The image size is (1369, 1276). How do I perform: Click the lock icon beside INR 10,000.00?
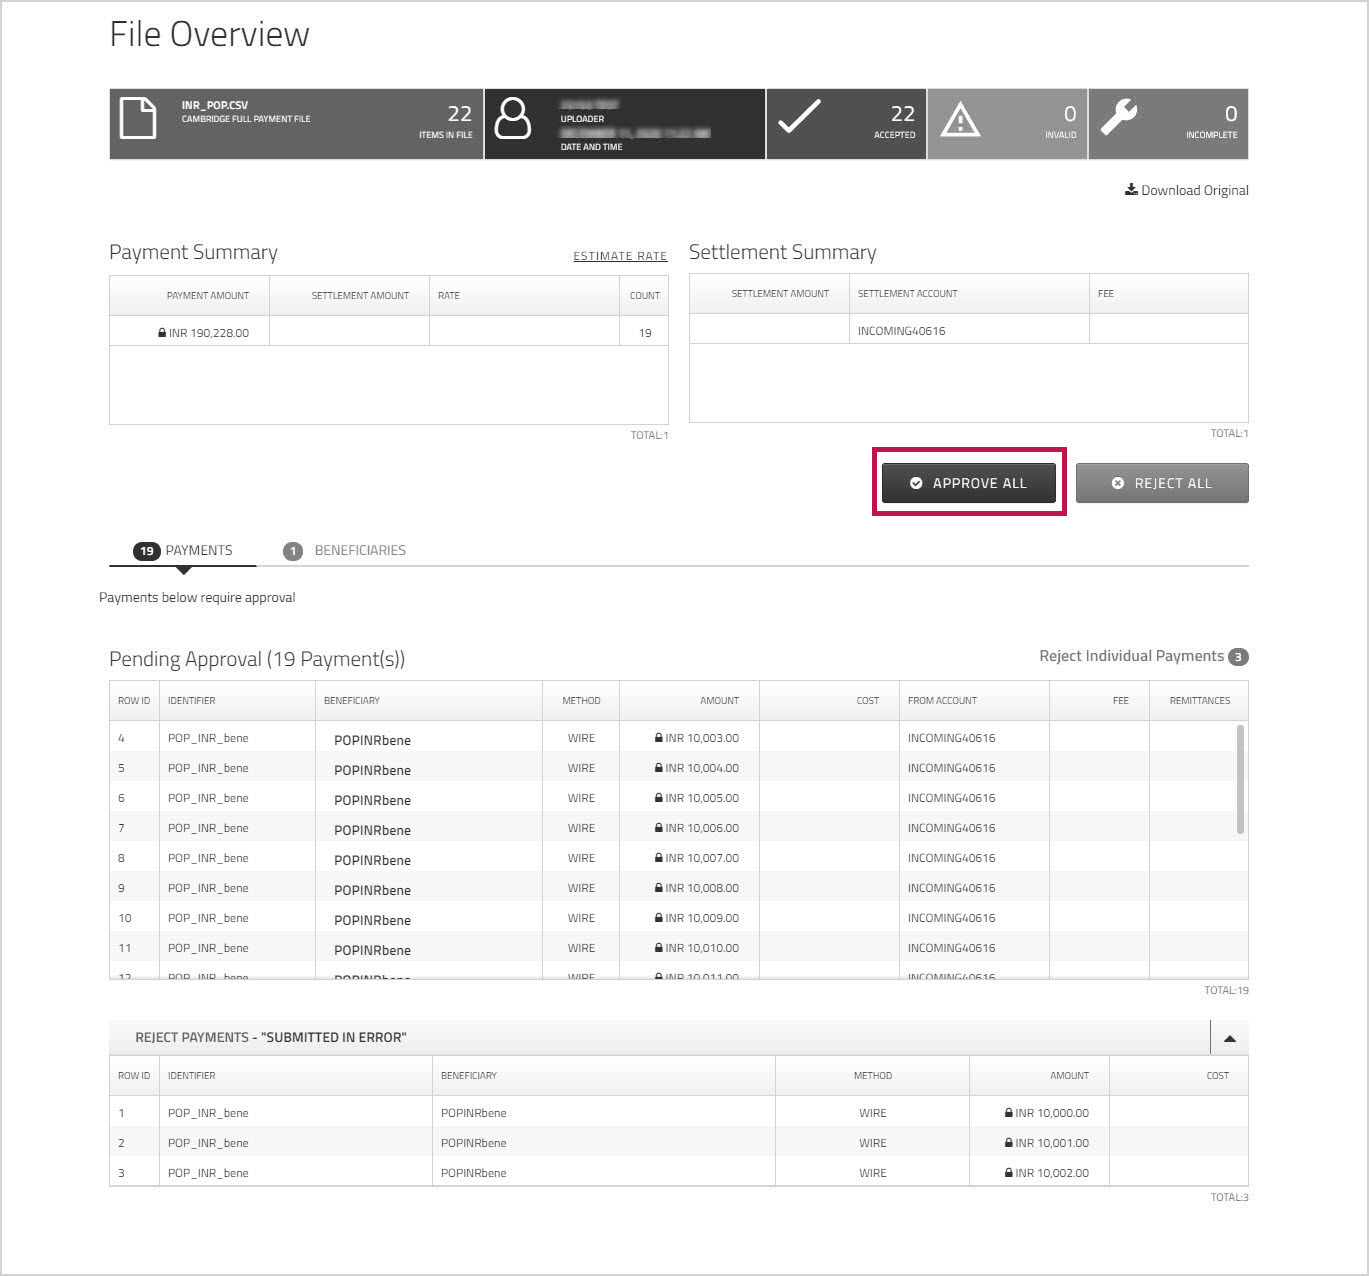tap(1009, 1113)
